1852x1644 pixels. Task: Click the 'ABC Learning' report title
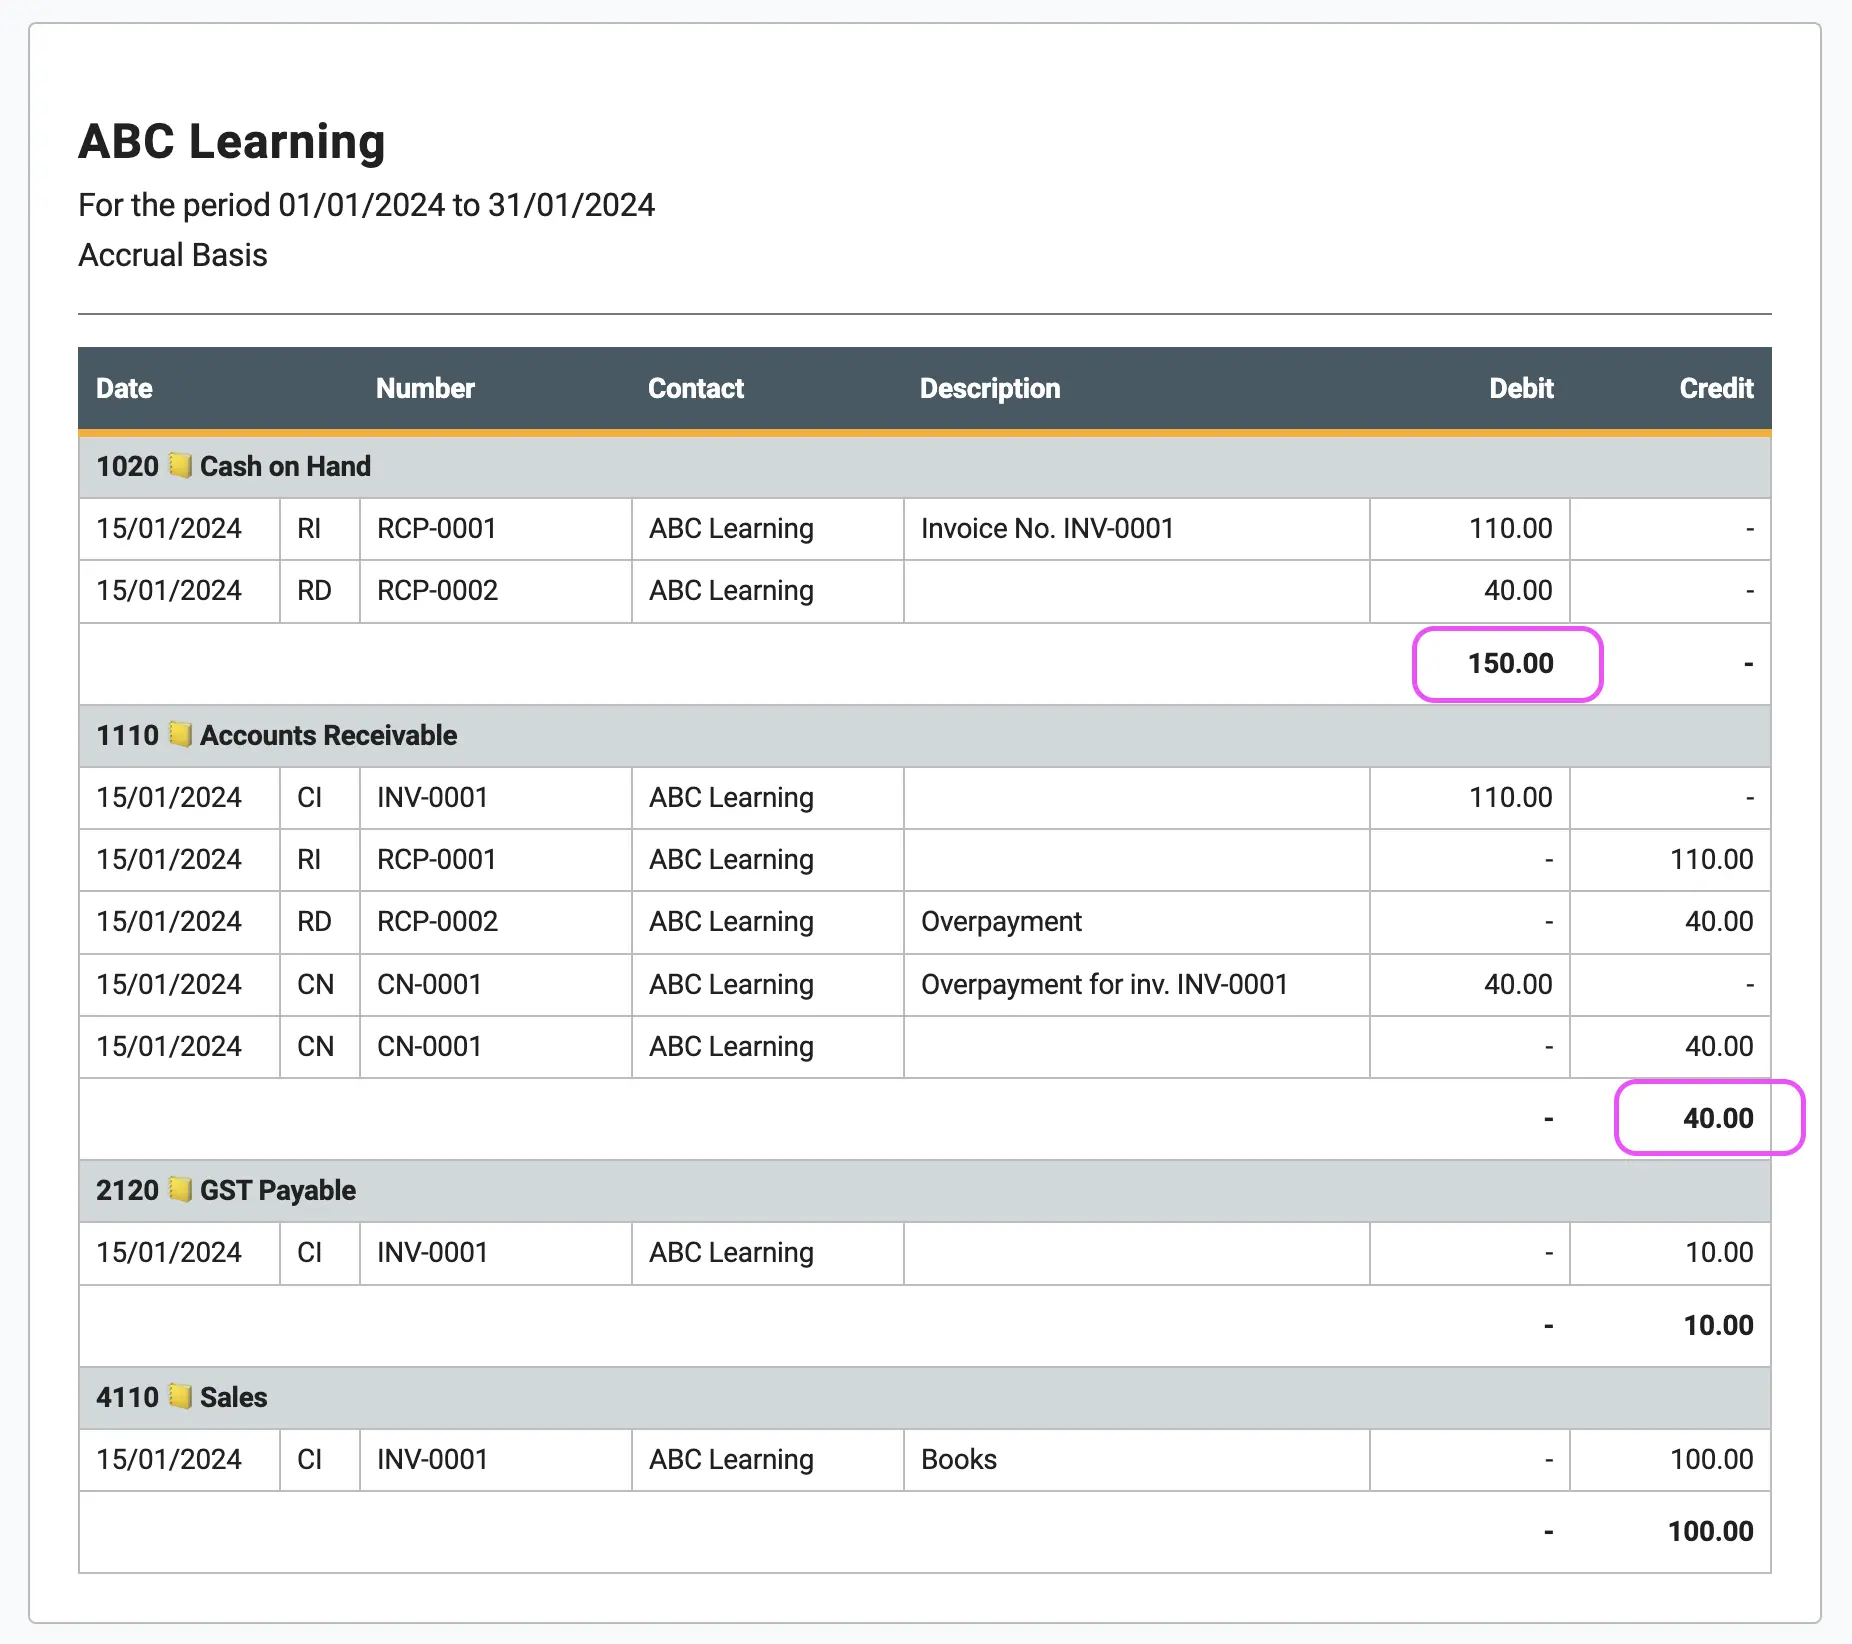pos(232,141)
